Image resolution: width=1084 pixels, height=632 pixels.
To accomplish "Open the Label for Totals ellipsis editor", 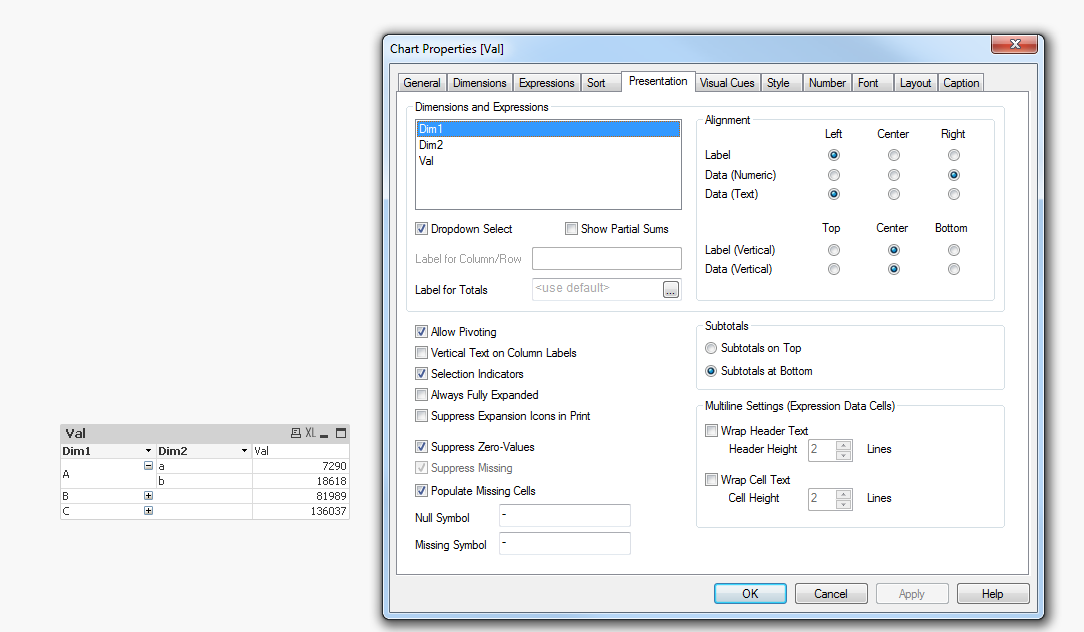I will click(x=671, y=289).
